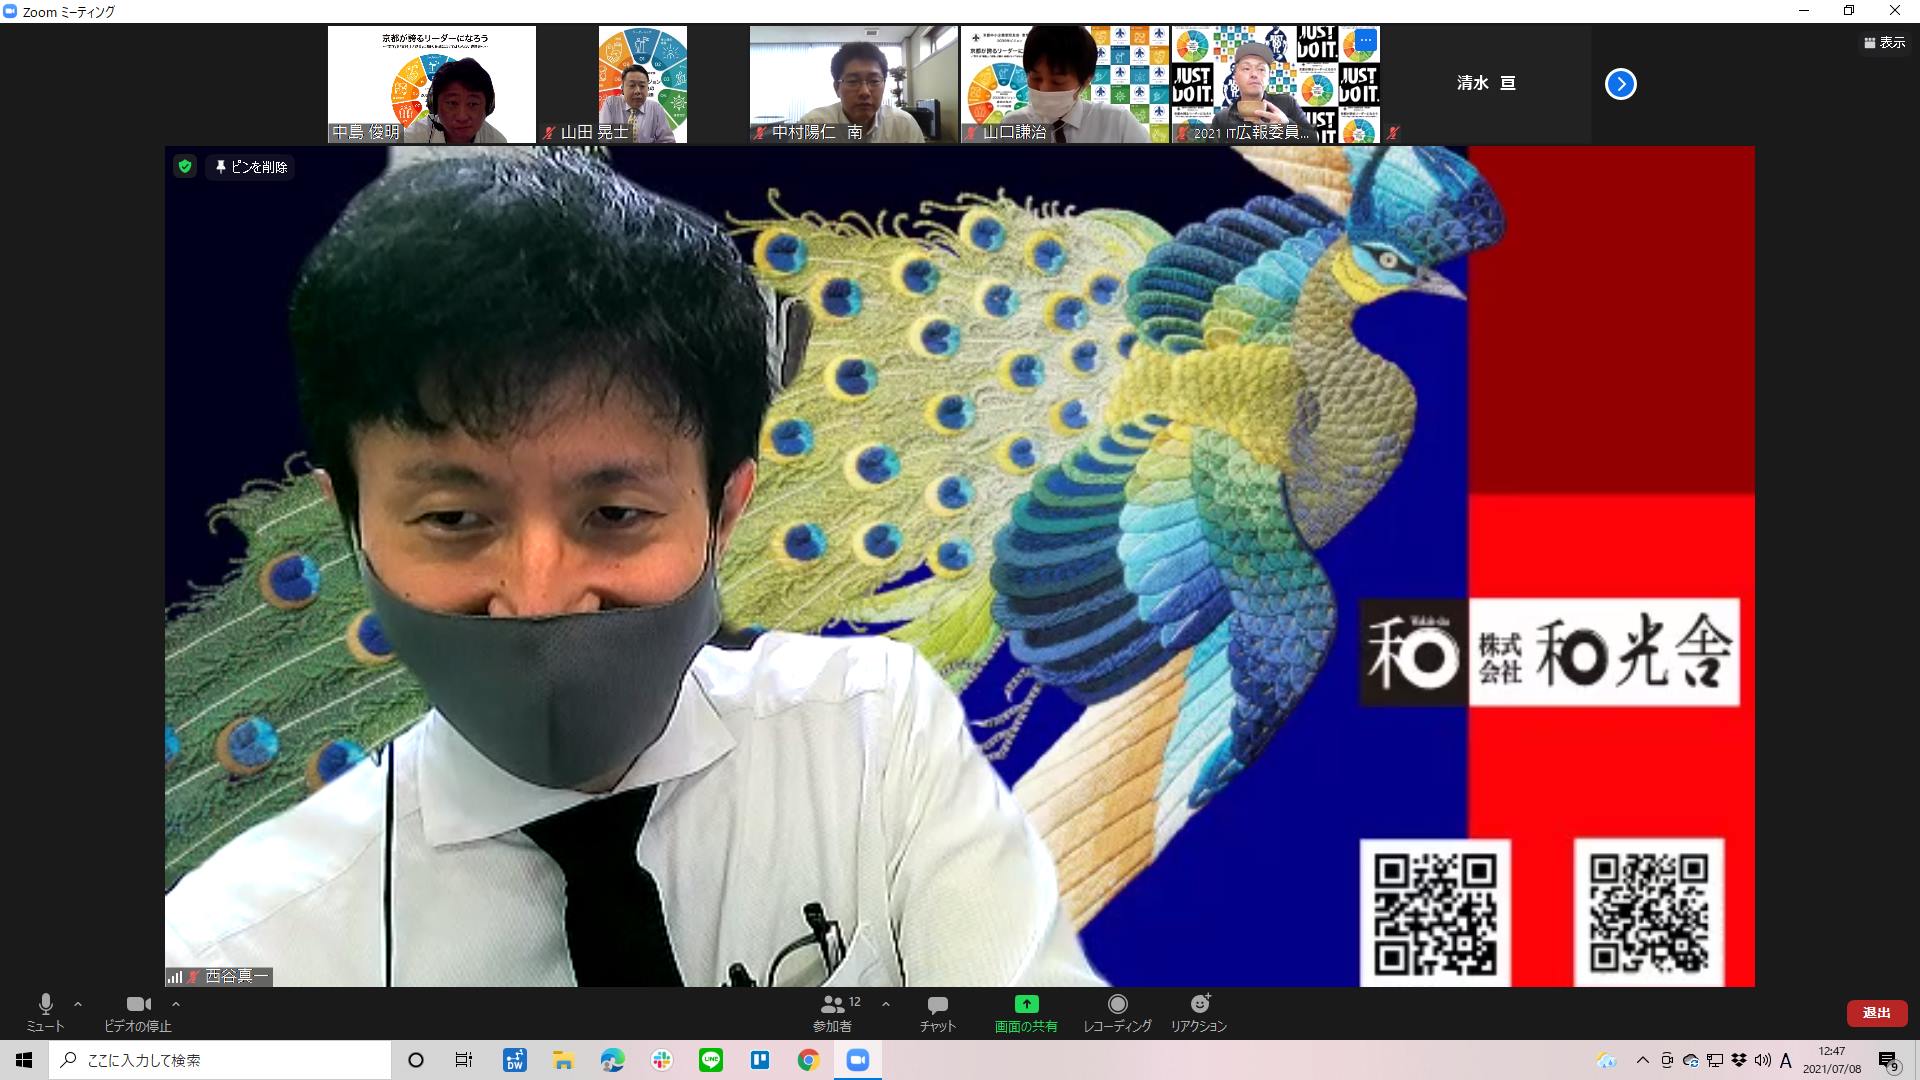Start recording with レコーディング
The height and width of the screenshot is (1080, 1920).
[x=1117, y=1012]
